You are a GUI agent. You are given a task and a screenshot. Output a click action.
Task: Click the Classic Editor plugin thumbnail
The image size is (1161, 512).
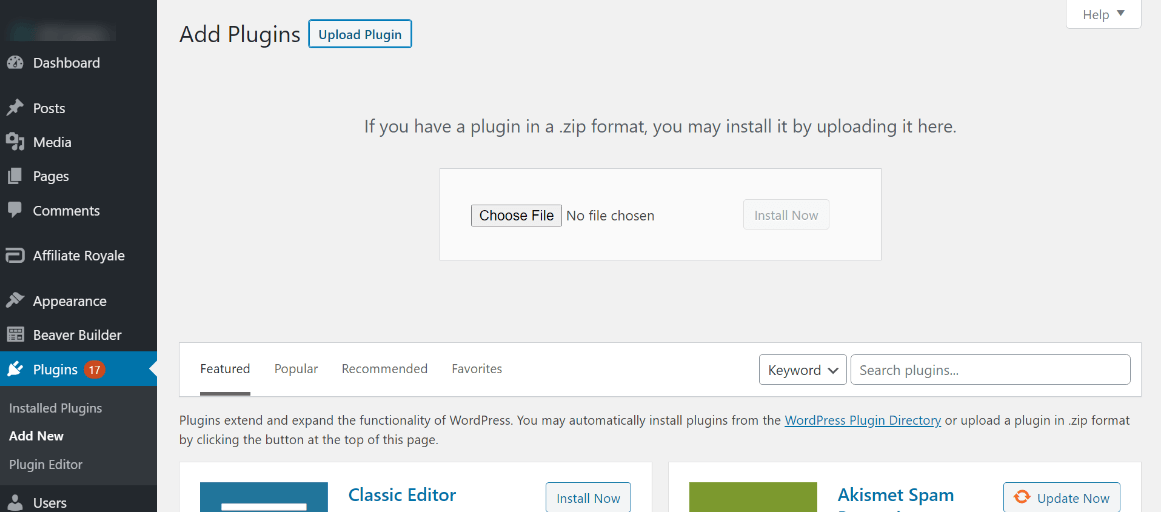click(x=264, y=497)
